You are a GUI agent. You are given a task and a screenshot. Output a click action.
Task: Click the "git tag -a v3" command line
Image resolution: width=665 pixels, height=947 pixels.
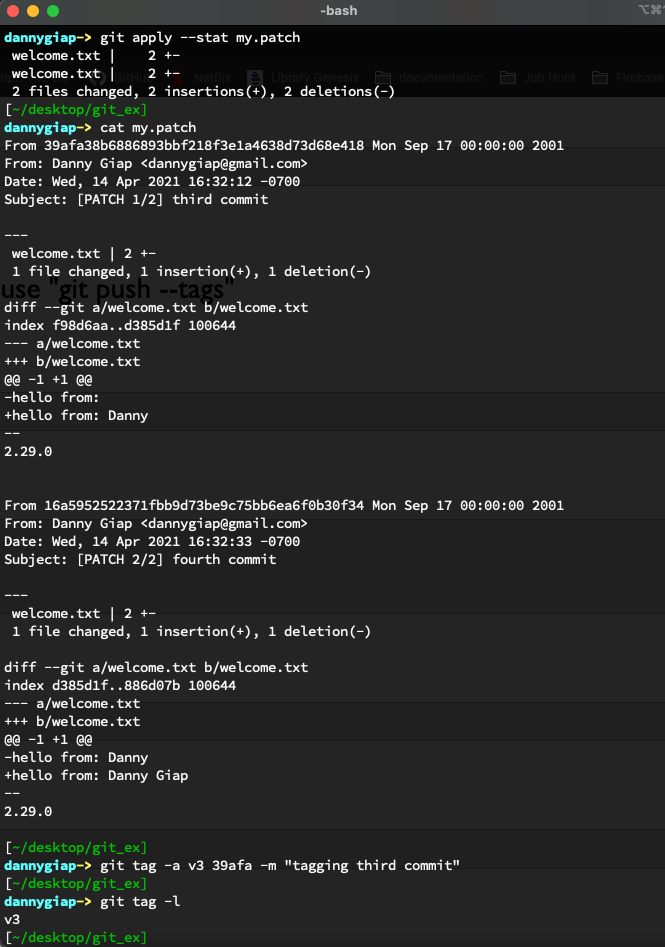coord(280,866)
